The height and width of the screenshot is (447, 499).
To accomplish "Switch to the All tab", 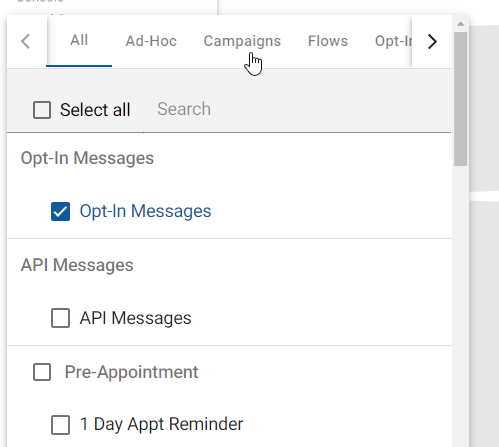I will coord(79,40).
